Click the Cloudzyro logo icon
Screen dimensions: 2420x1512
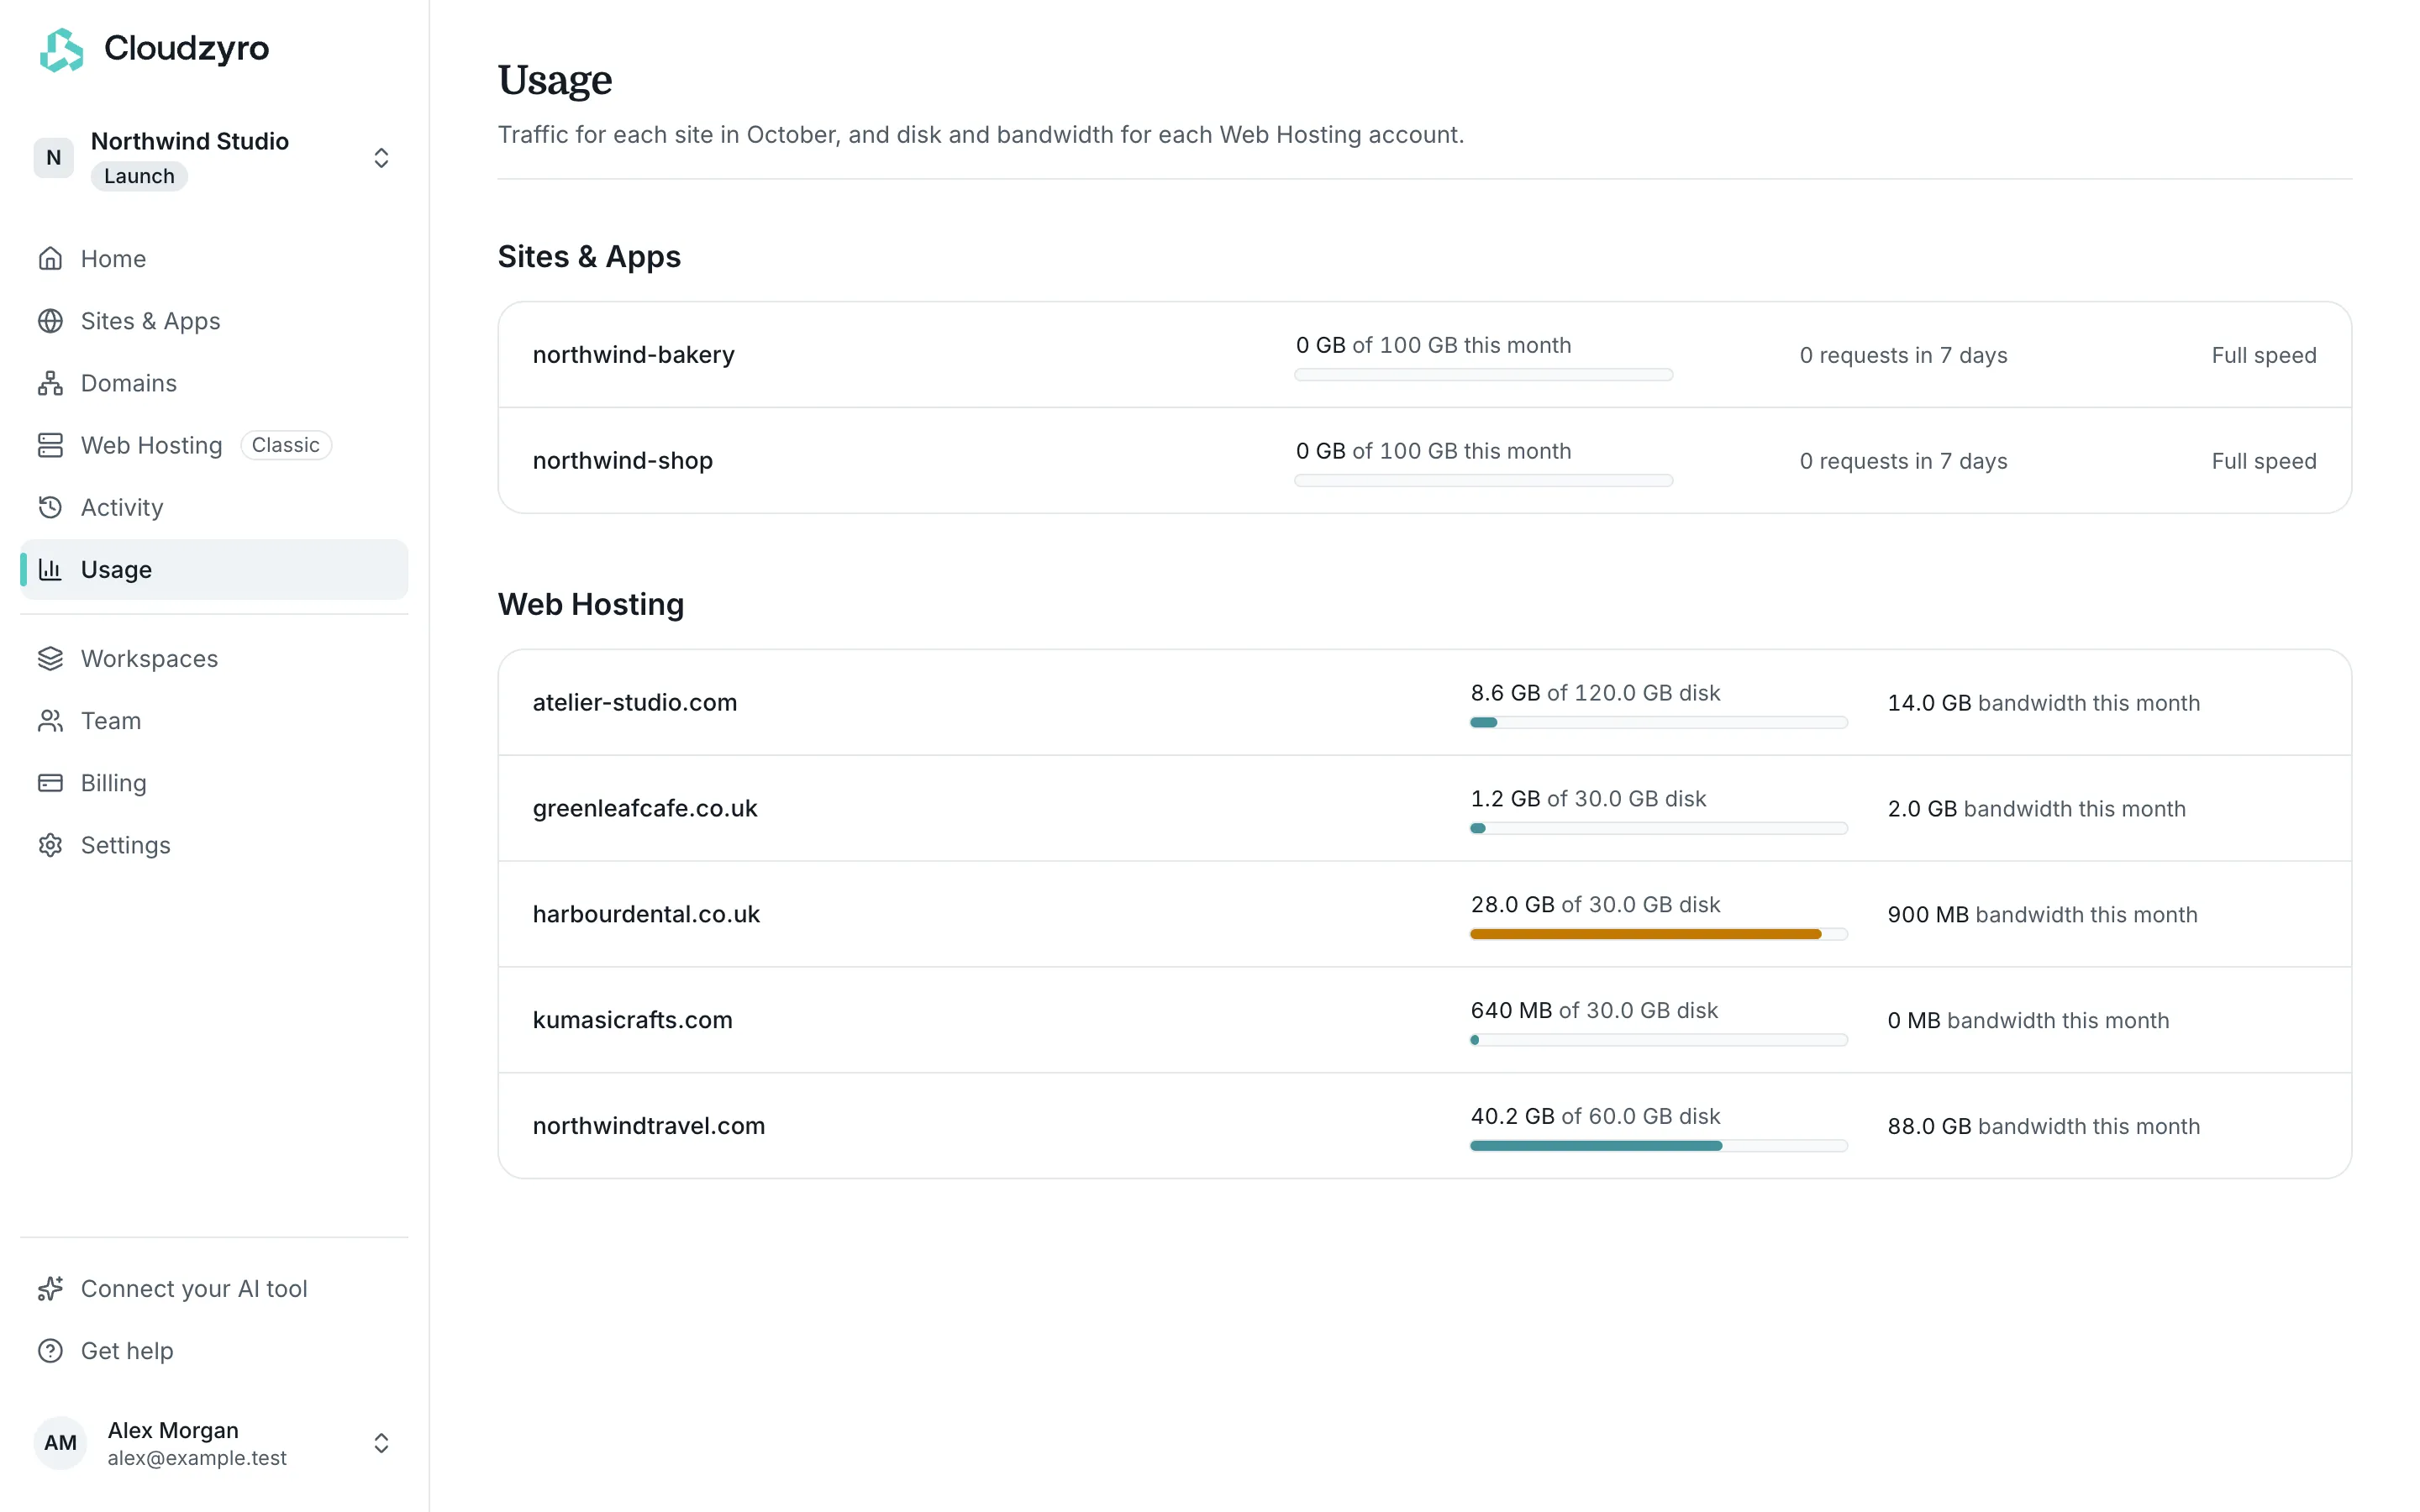[61, 49]
